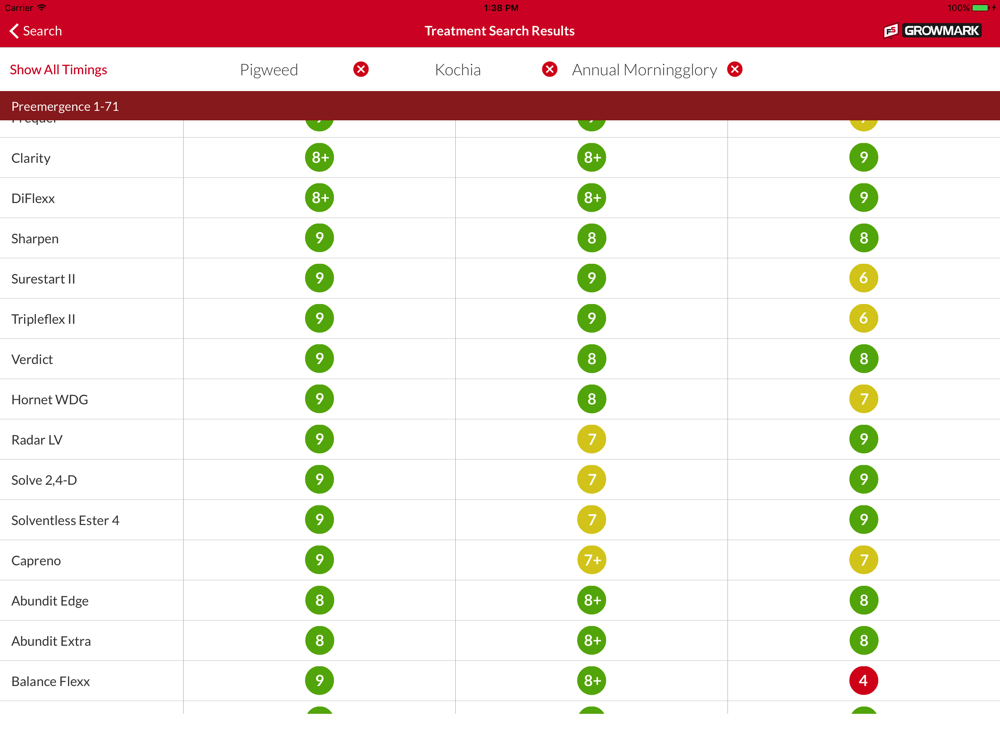Viewport: 1000px width, 750px height.
Task: Select the Pigweed column header
Action: 269,70
